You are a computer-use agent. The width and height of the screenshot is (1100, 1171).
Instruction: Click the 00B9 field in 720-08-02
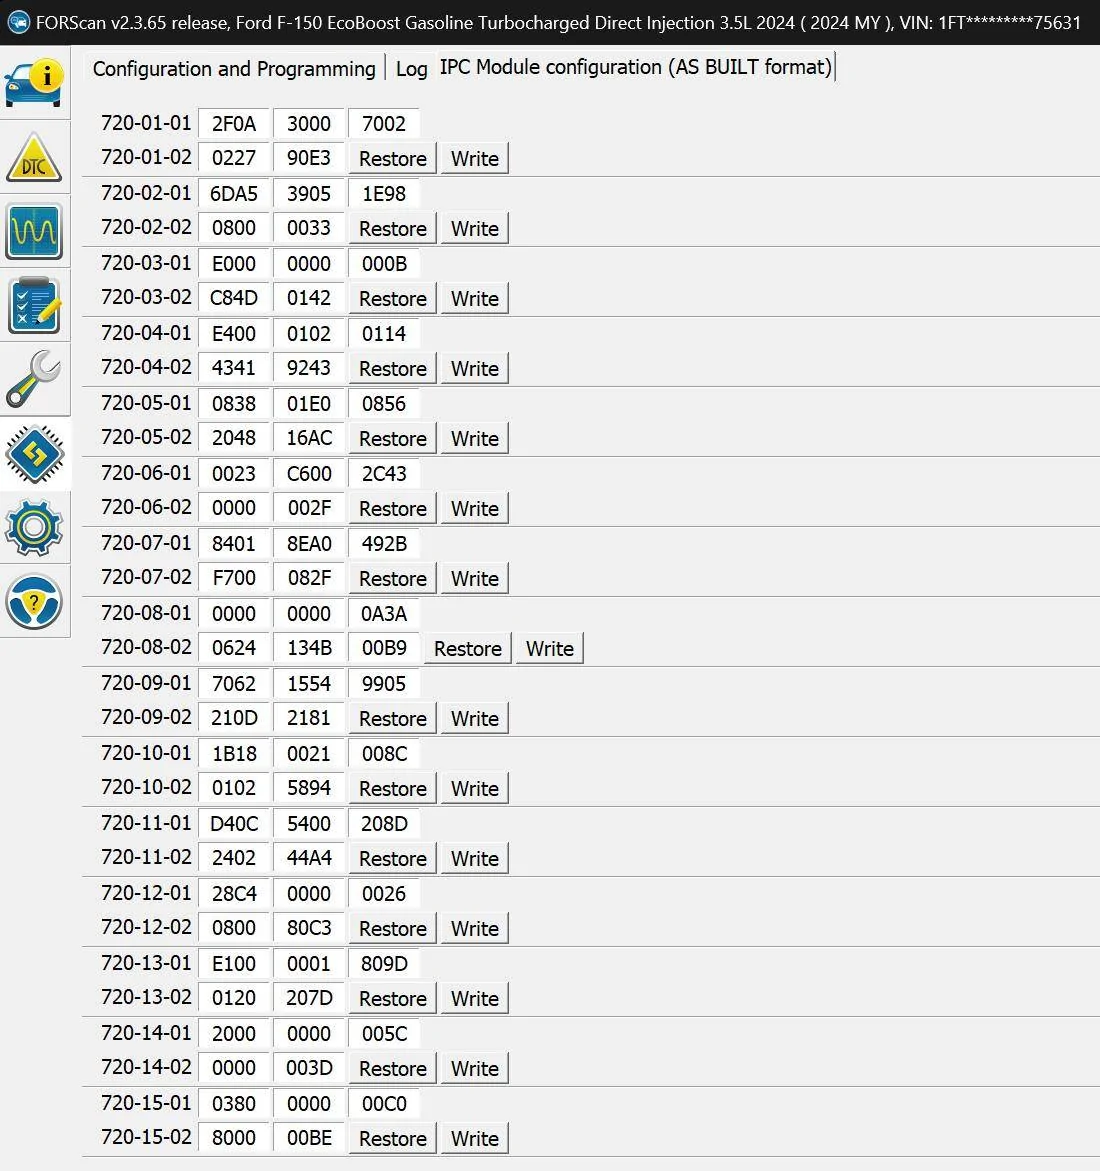pyautogui.click(x=384, y=647)
